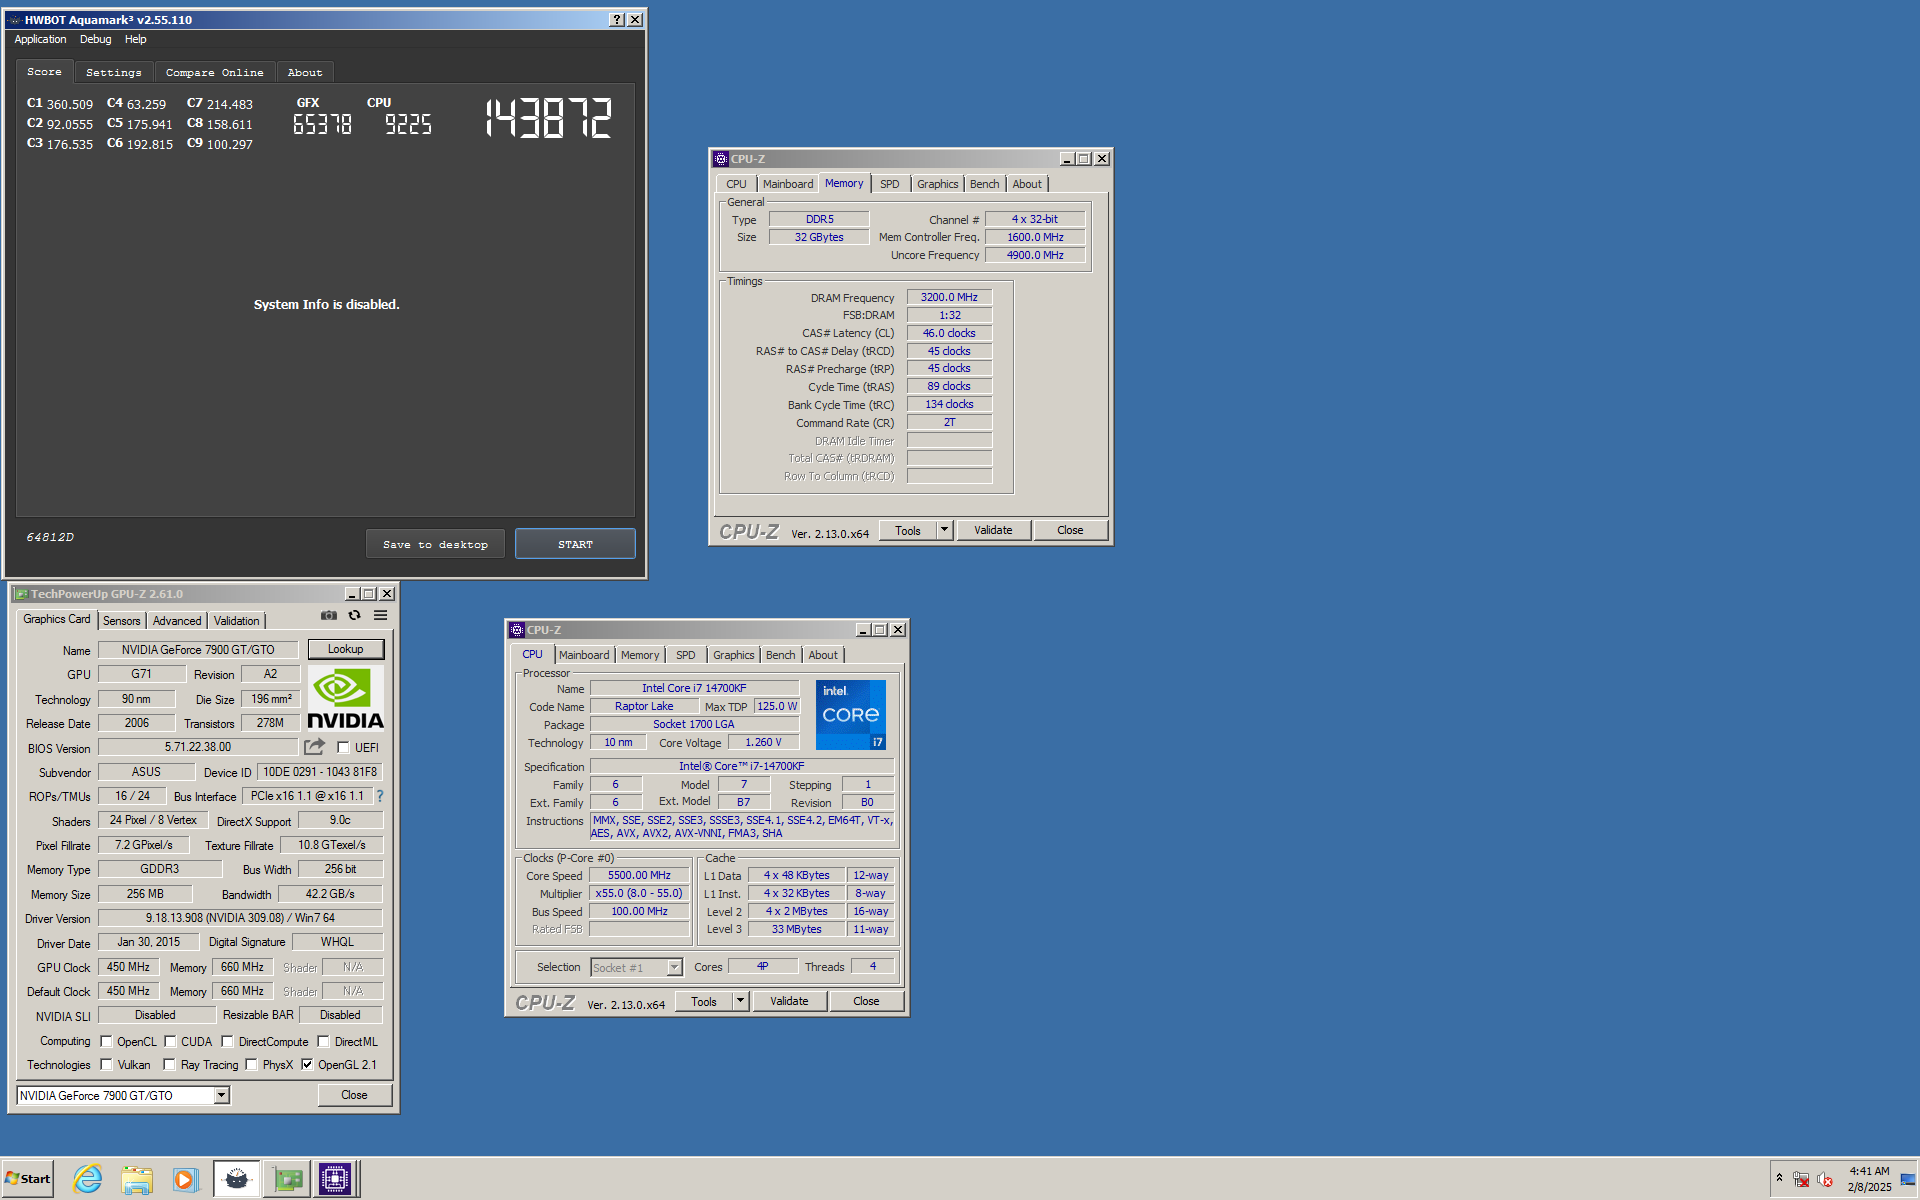1920x1200 pixels.
Task: Toggle the Vulkan checkbox
Action: click(x=106, y=1065)
